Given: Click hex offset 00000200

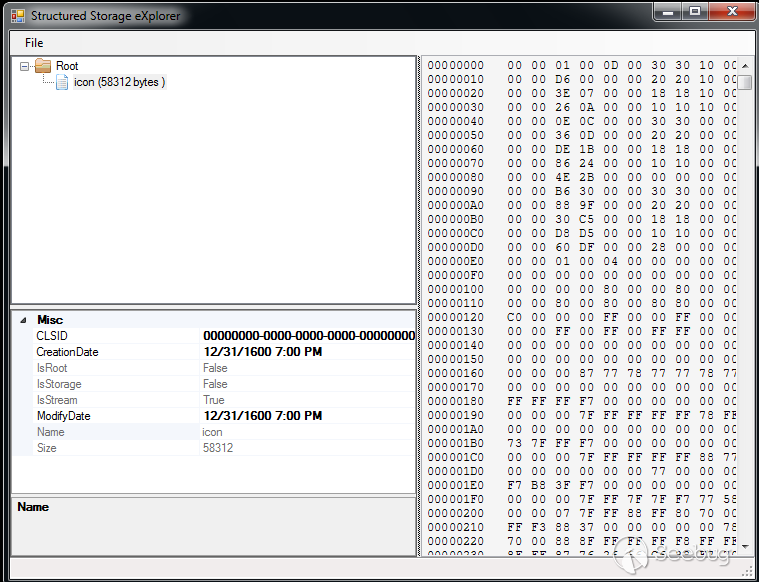Looking at the screenshot, I should click(455, 513).
